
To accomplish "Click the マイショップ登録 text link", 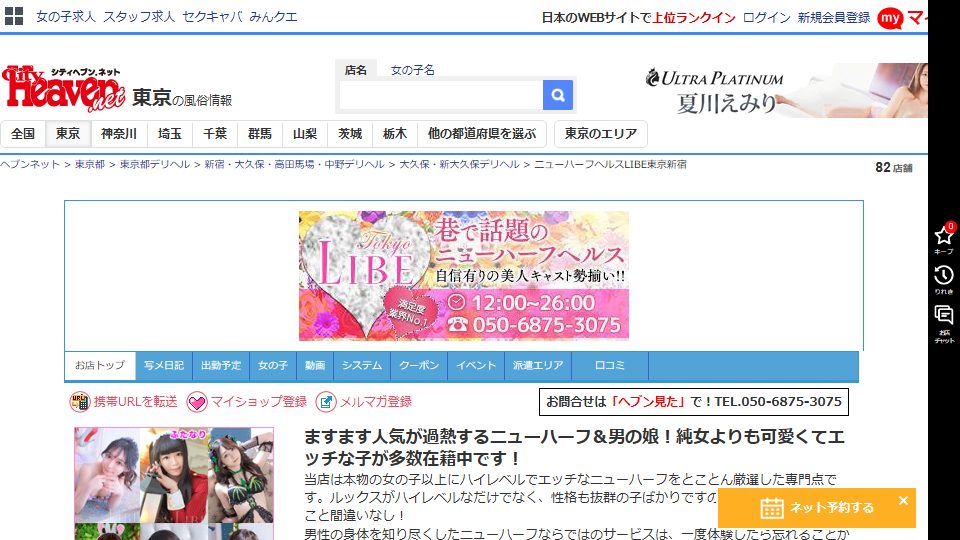I will [x=259, y=402].
